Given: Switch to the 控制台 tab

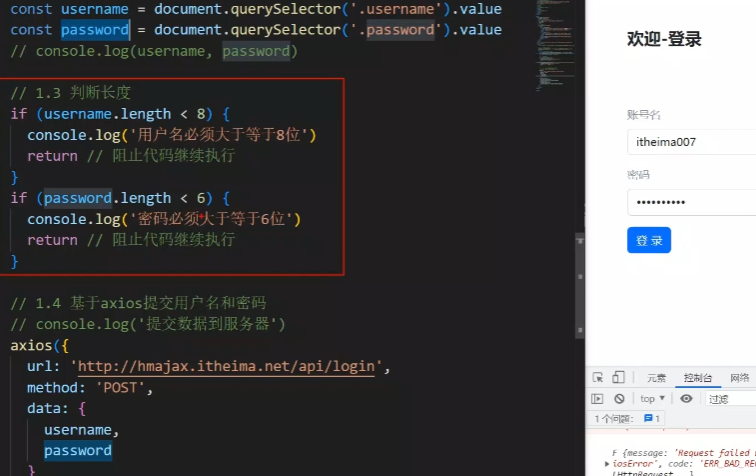Looking at the screenshot, I should pyautogui.click(x=698, y=378).
